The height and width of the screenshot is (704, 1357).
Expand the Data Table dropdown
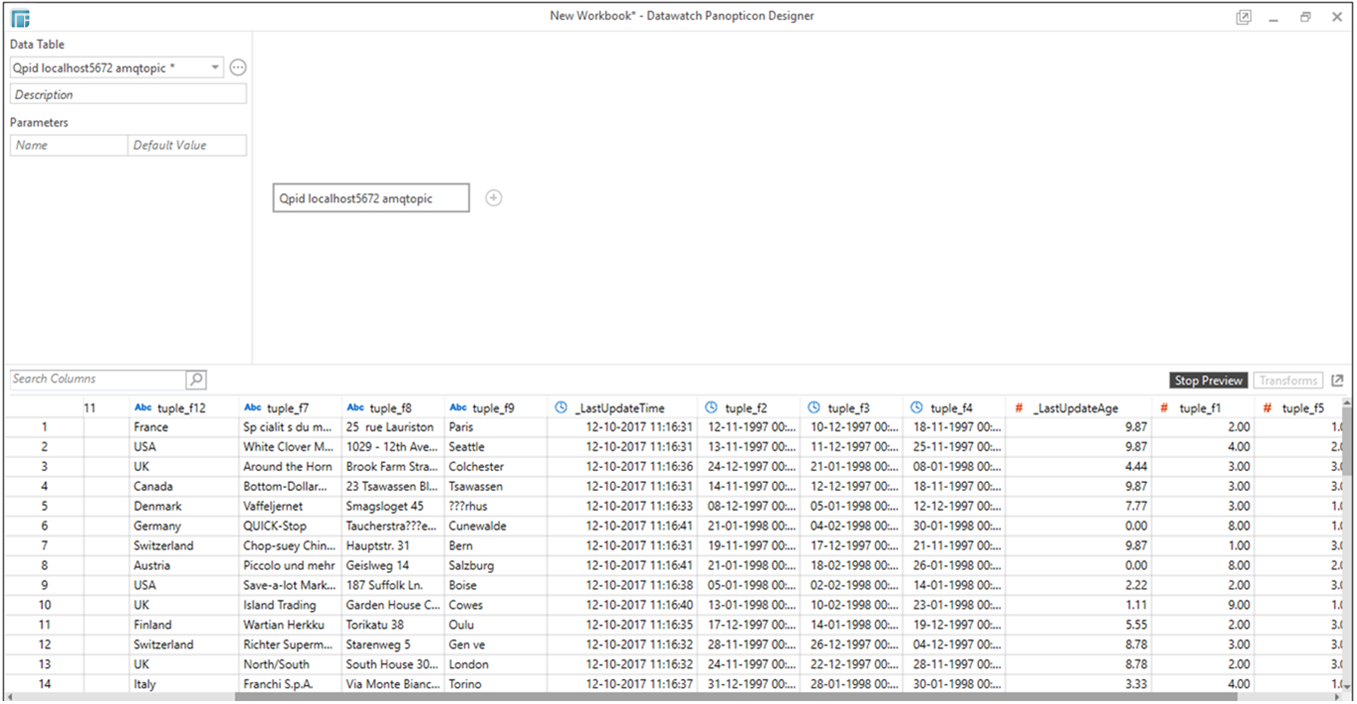(215, 68)
